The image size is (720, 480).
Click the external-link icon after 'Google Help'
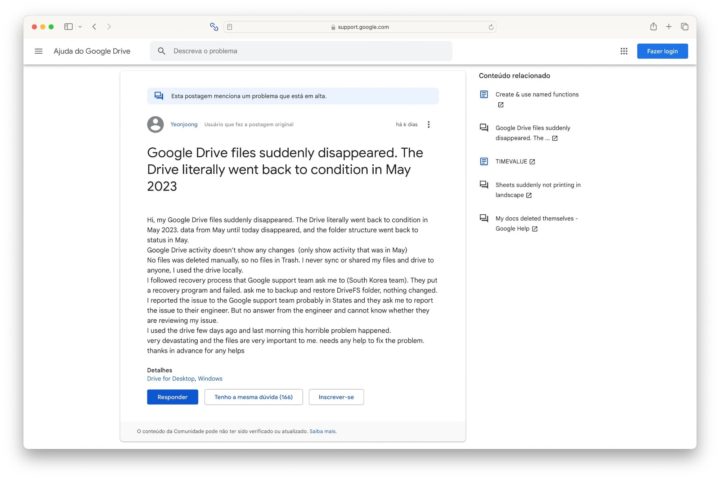534,229
